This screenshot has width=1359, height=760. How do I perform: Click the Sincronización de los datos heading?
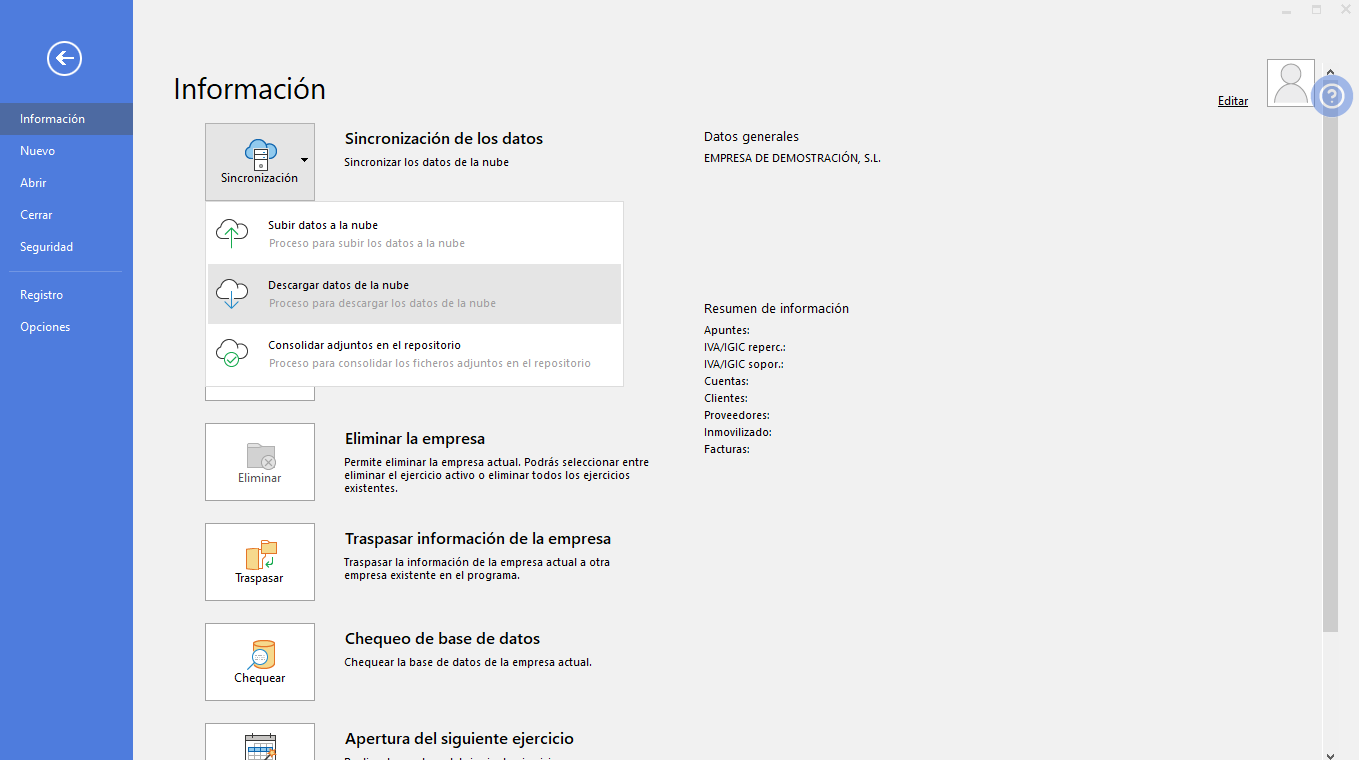coord(444,139)
